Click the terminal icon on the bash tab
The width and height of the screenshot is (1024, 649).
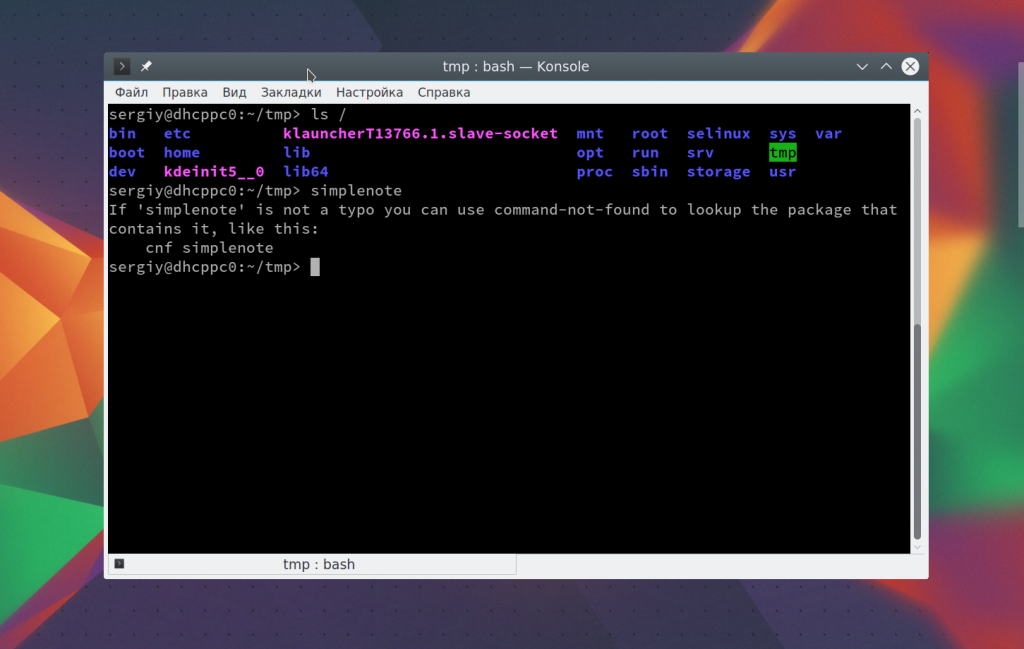click(x=119, y=564)
